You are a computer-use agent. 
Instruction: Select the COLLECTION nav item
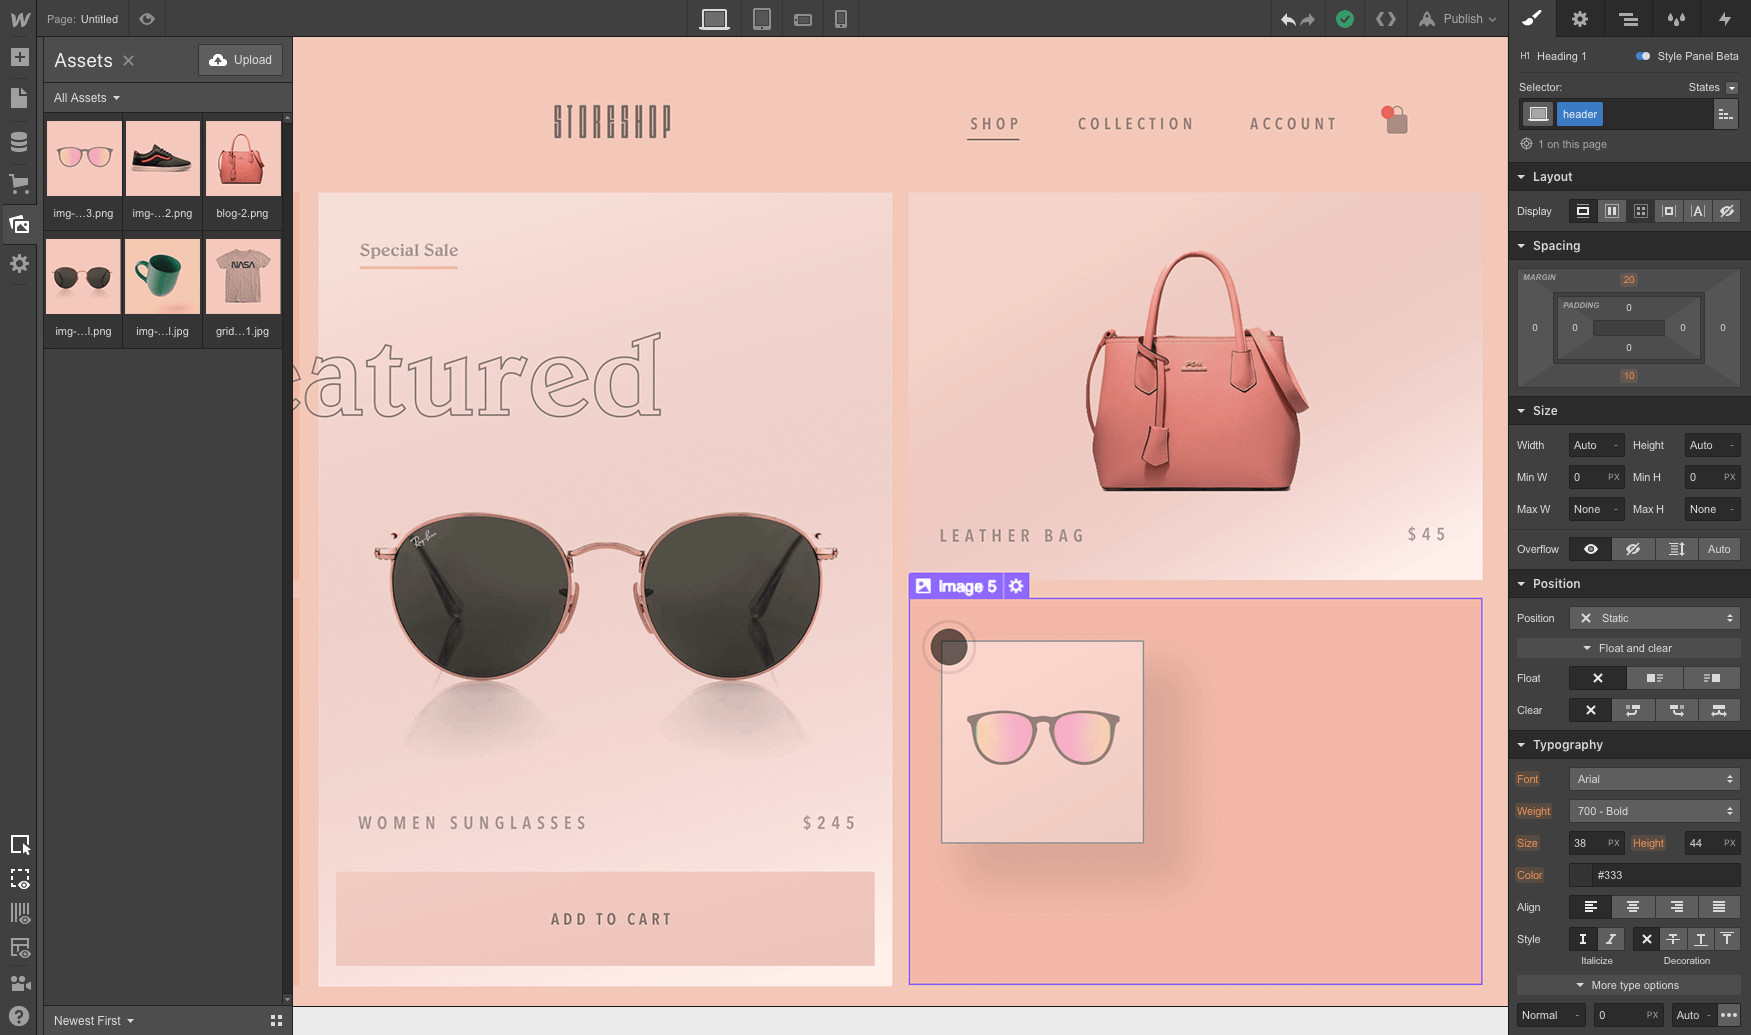tap(1135, 123)
